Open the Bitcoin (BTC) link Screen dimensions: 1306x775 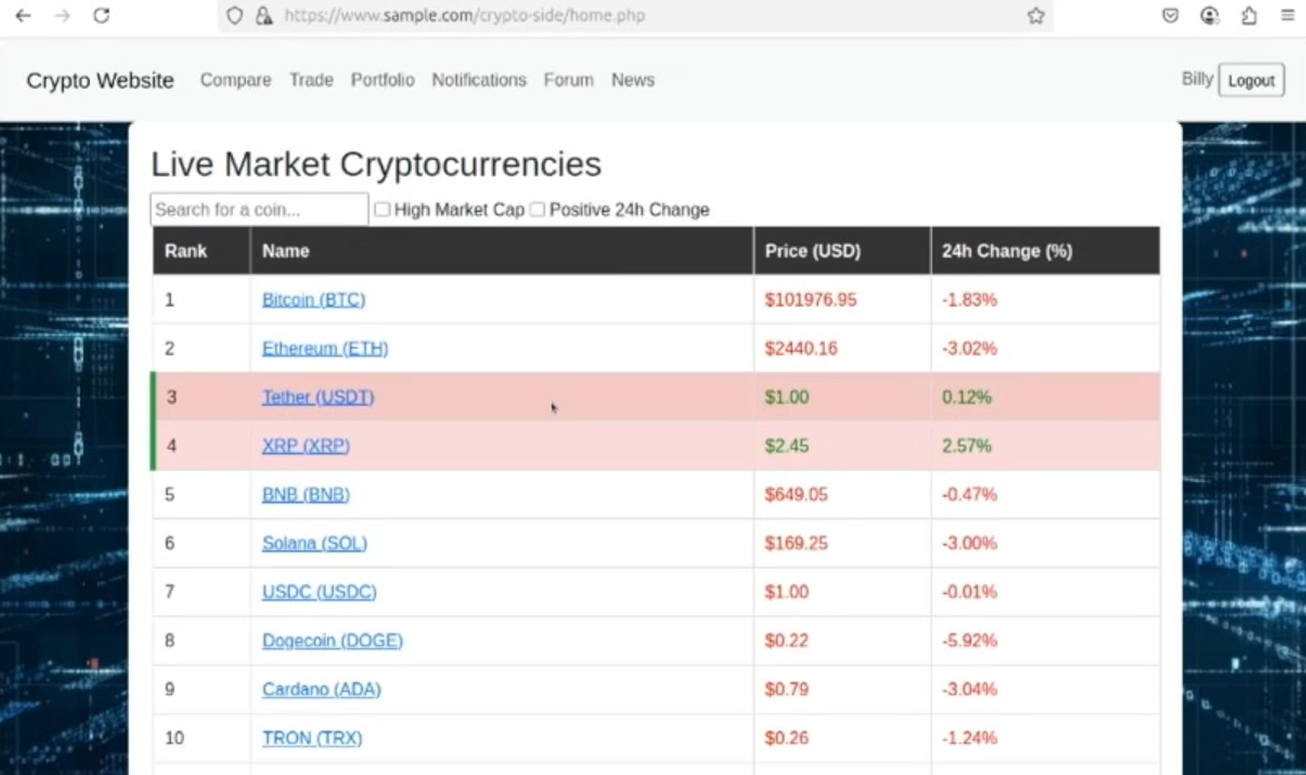coord(313,300)
